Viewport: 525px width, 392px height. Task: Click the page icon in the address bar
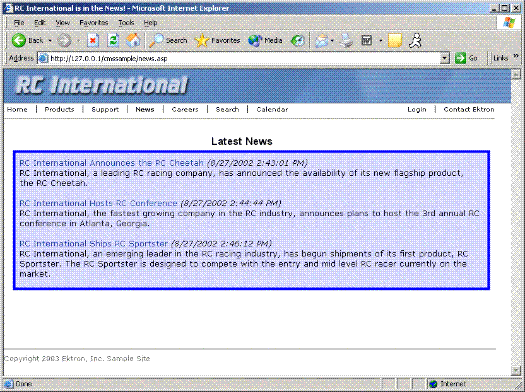click(x=43, y=58)
